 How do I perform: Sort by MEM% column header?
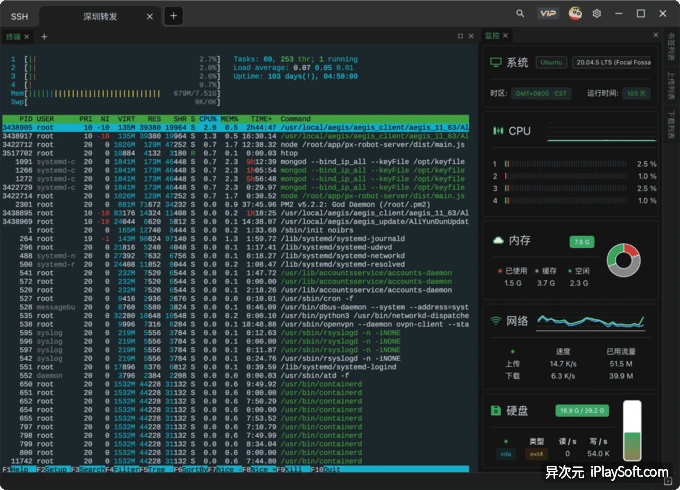229,119
